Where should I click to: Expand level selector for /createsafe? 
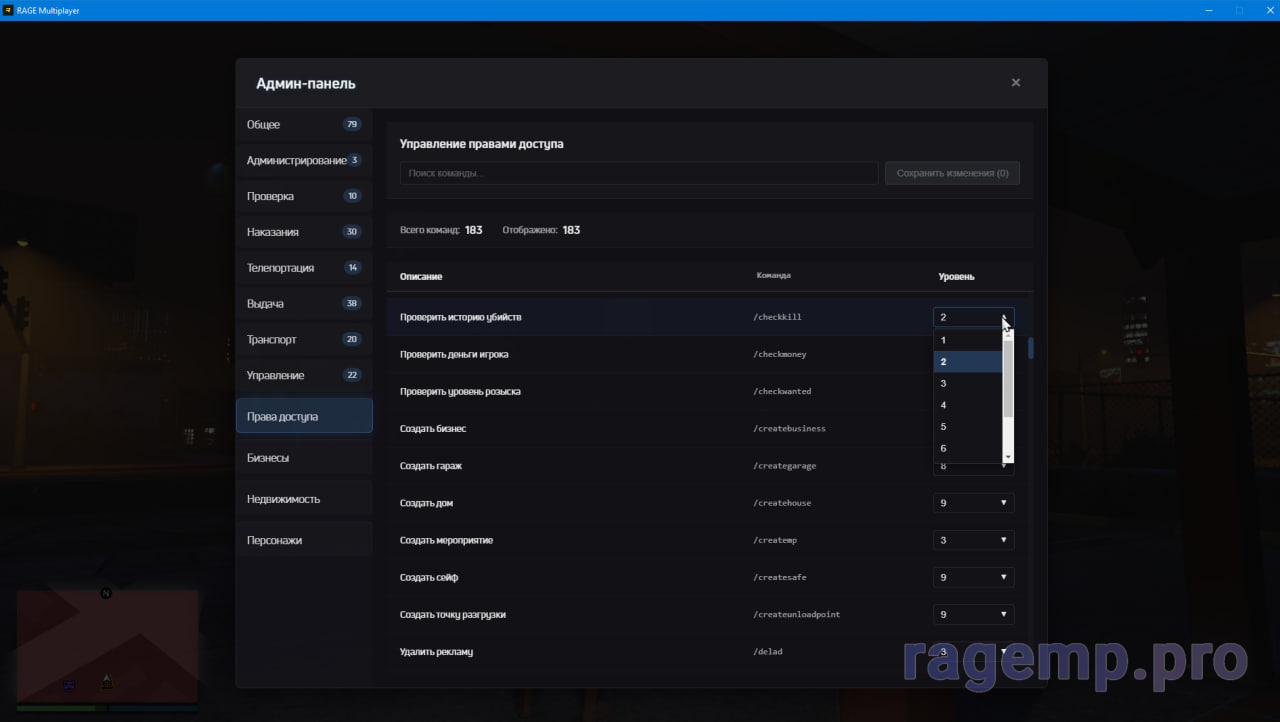(973, 577)
